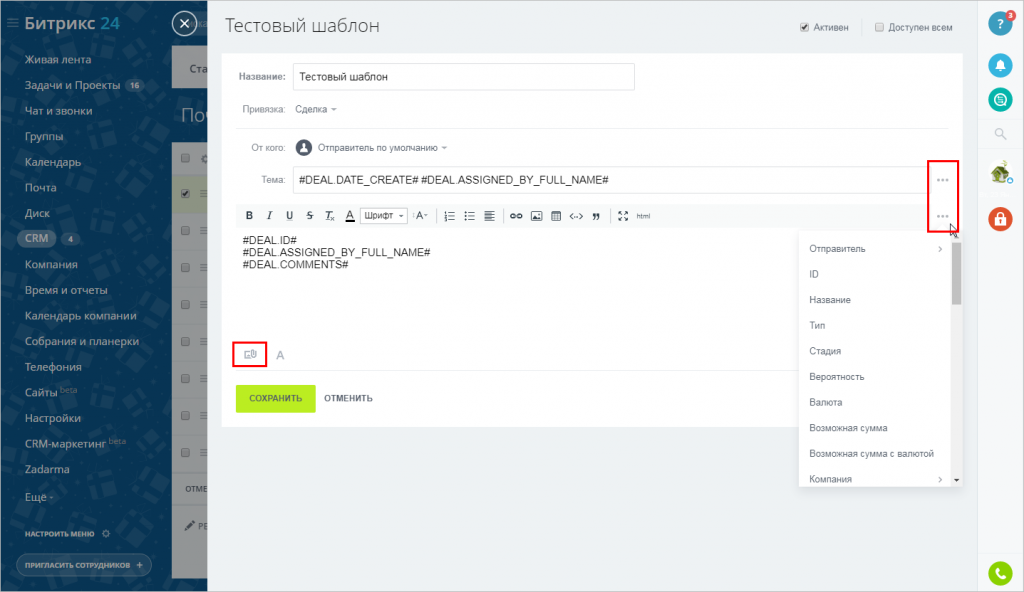Viewport: 1024px width, 592px height.
Task: Open Отправитель по умолчанию sender dropdown
Action: coord(382,148)
